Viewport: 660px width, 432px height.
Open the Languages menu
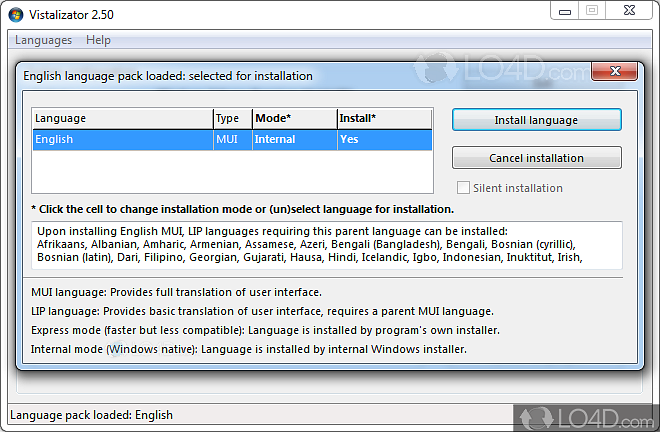click(x=43, y=40)
